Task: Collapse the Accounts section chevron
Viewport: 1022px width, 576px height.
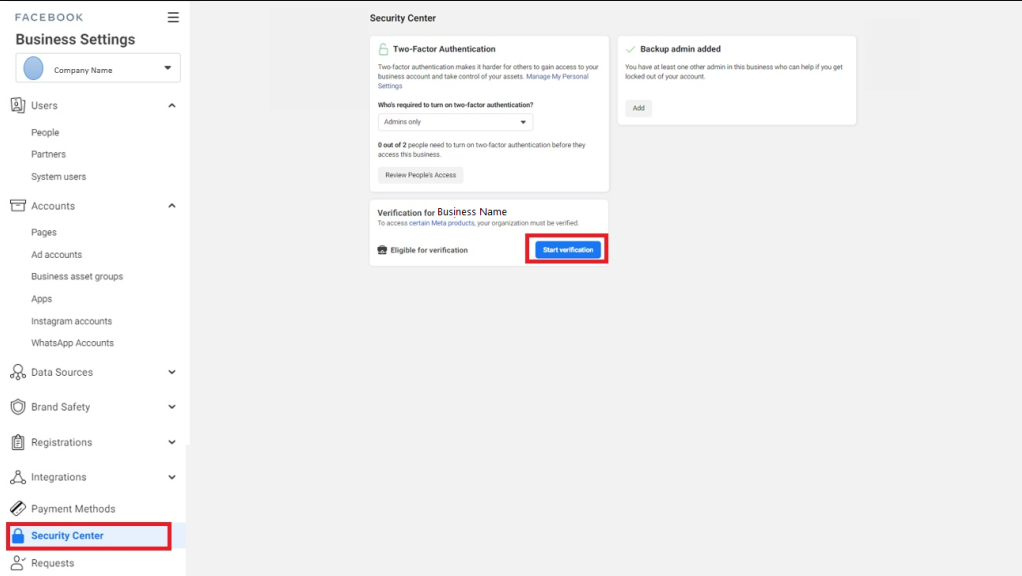Action: click(171, 206)
